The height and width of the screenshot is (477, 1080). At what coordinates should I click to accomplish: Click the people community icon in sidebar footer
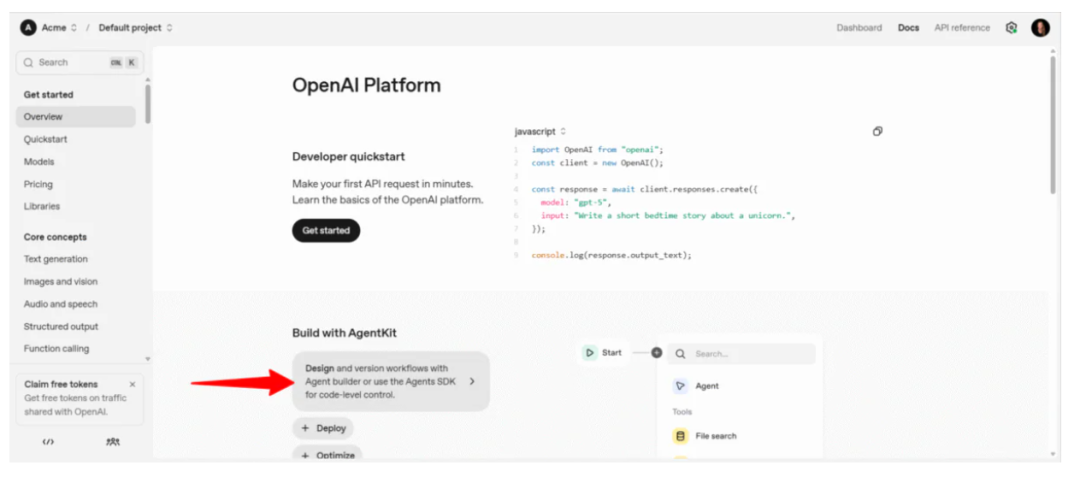[x=113, y=442]
